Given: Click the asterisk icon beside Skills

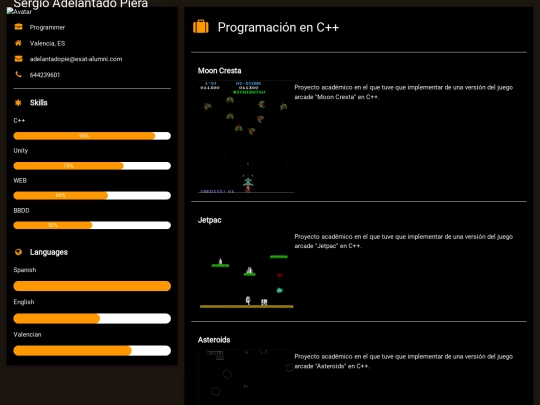Looking at the screenshot, I should click(18, 102).
